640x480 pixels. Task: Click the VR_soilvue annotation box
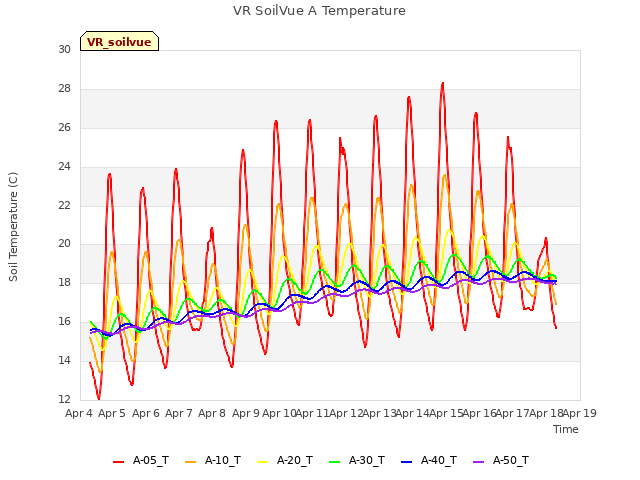point(119,41)
